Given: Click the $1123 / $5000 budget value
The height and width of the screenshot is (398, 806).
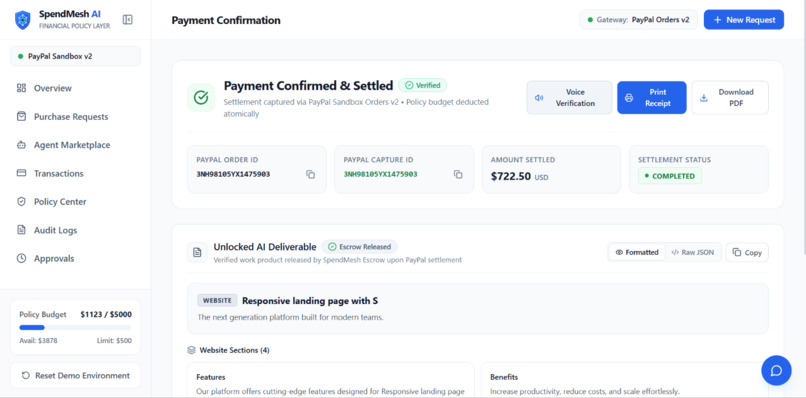Looking at the screenshot, I should coord(106,314).
